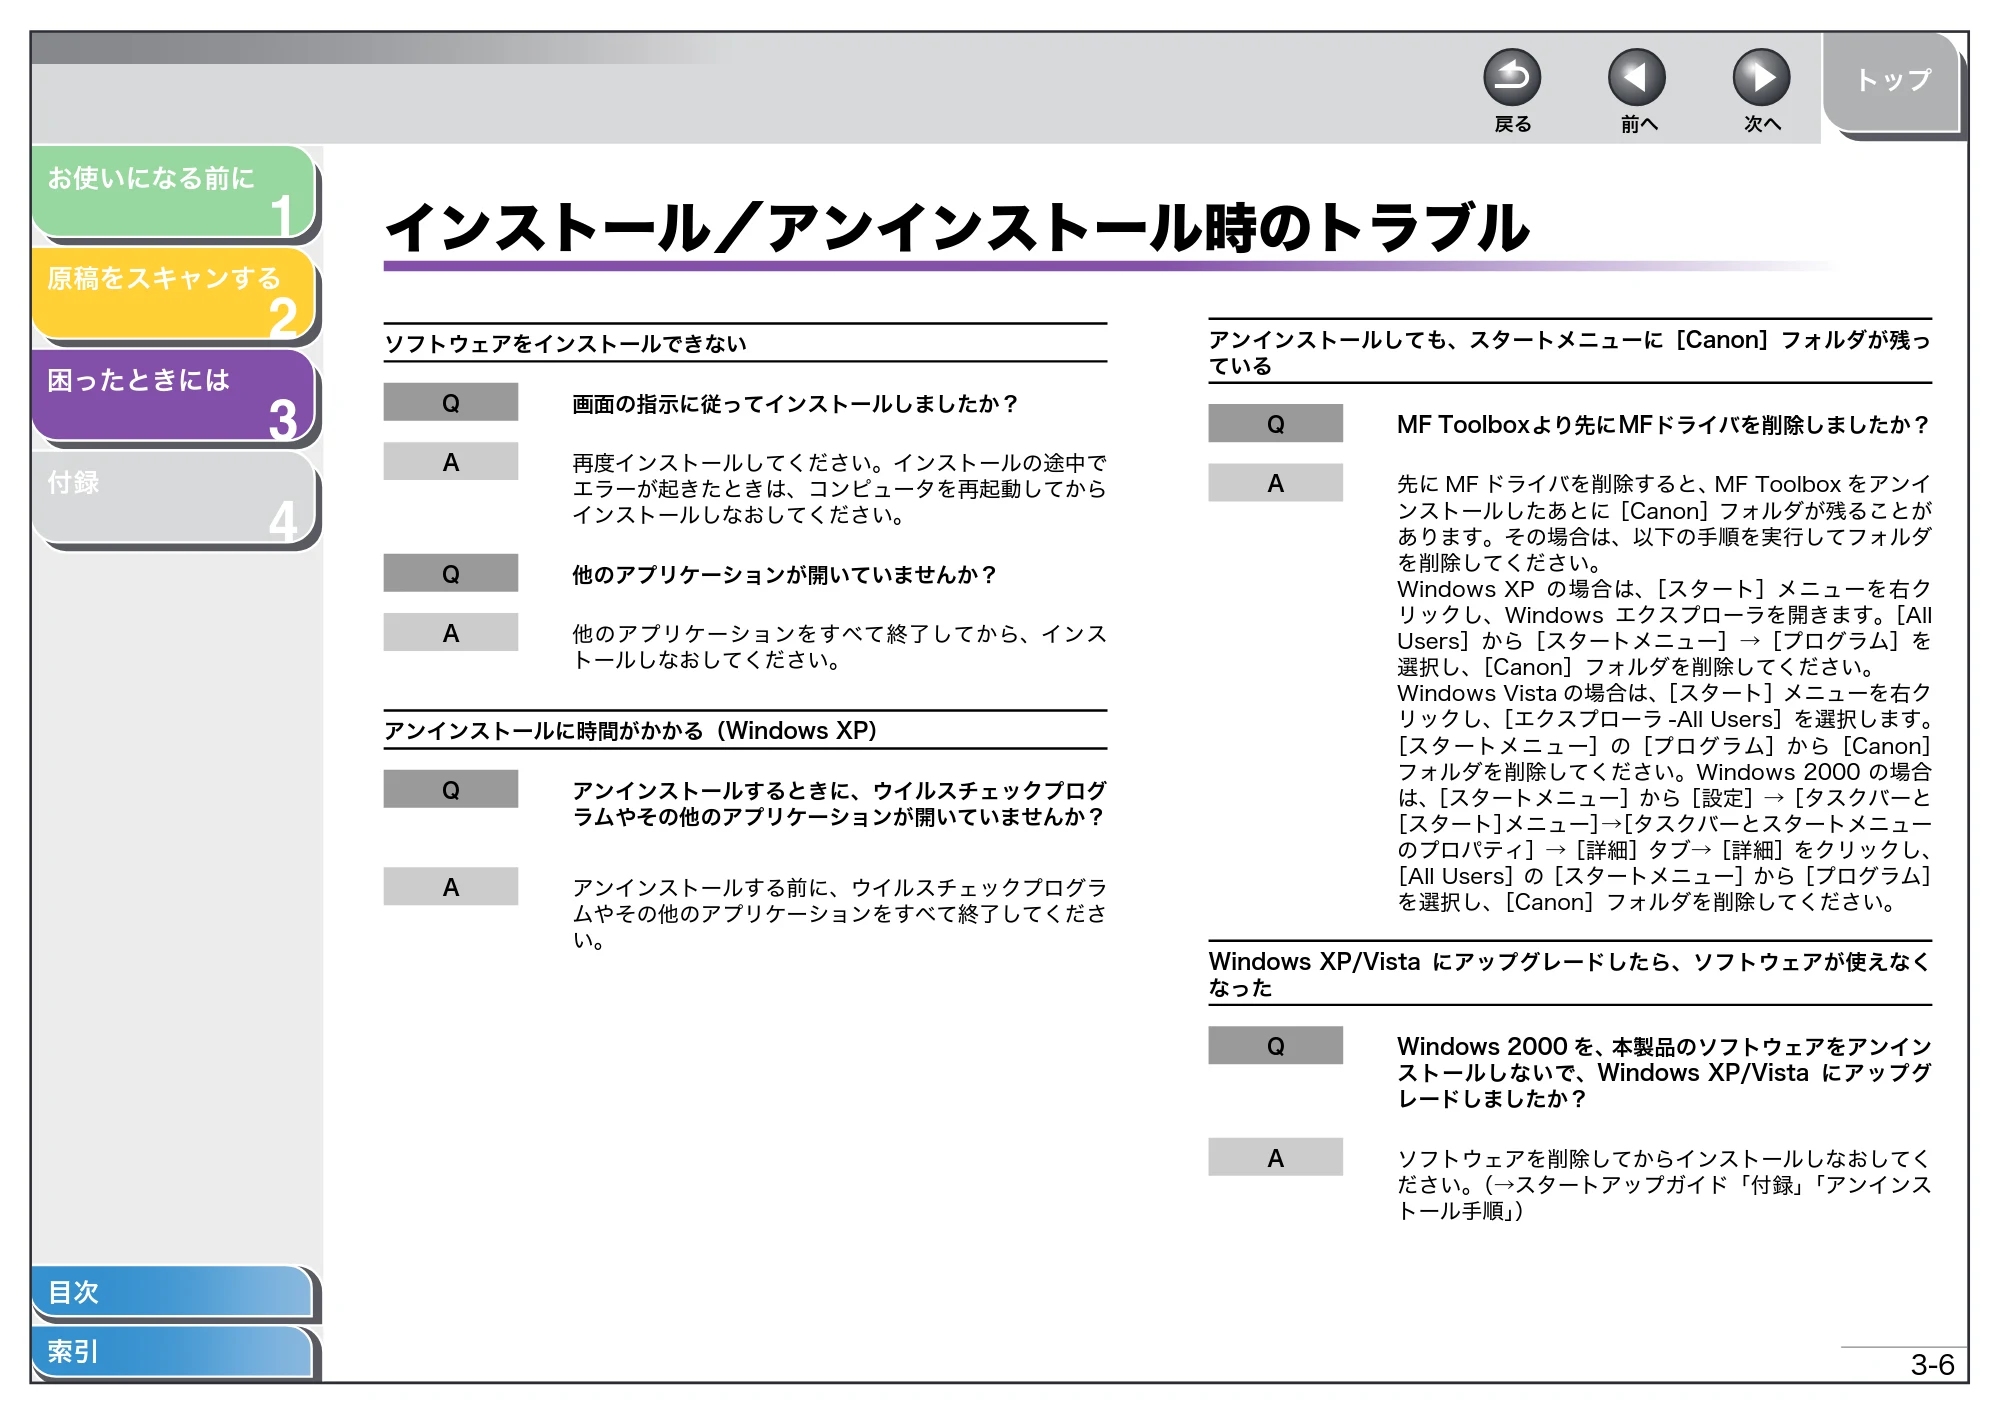Open the トップ tab
Image resolution: width=2000 pixels, height=1414 pixels.
[1892, 82]
